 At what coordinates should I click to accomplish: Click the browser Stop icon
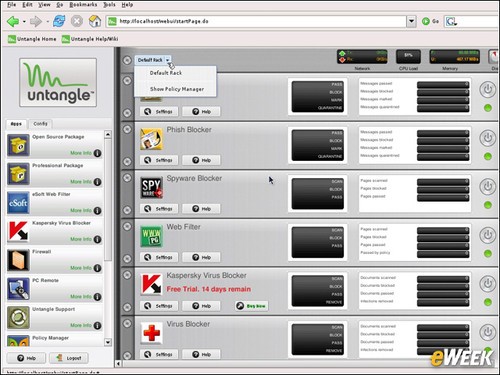coord(77,21)
